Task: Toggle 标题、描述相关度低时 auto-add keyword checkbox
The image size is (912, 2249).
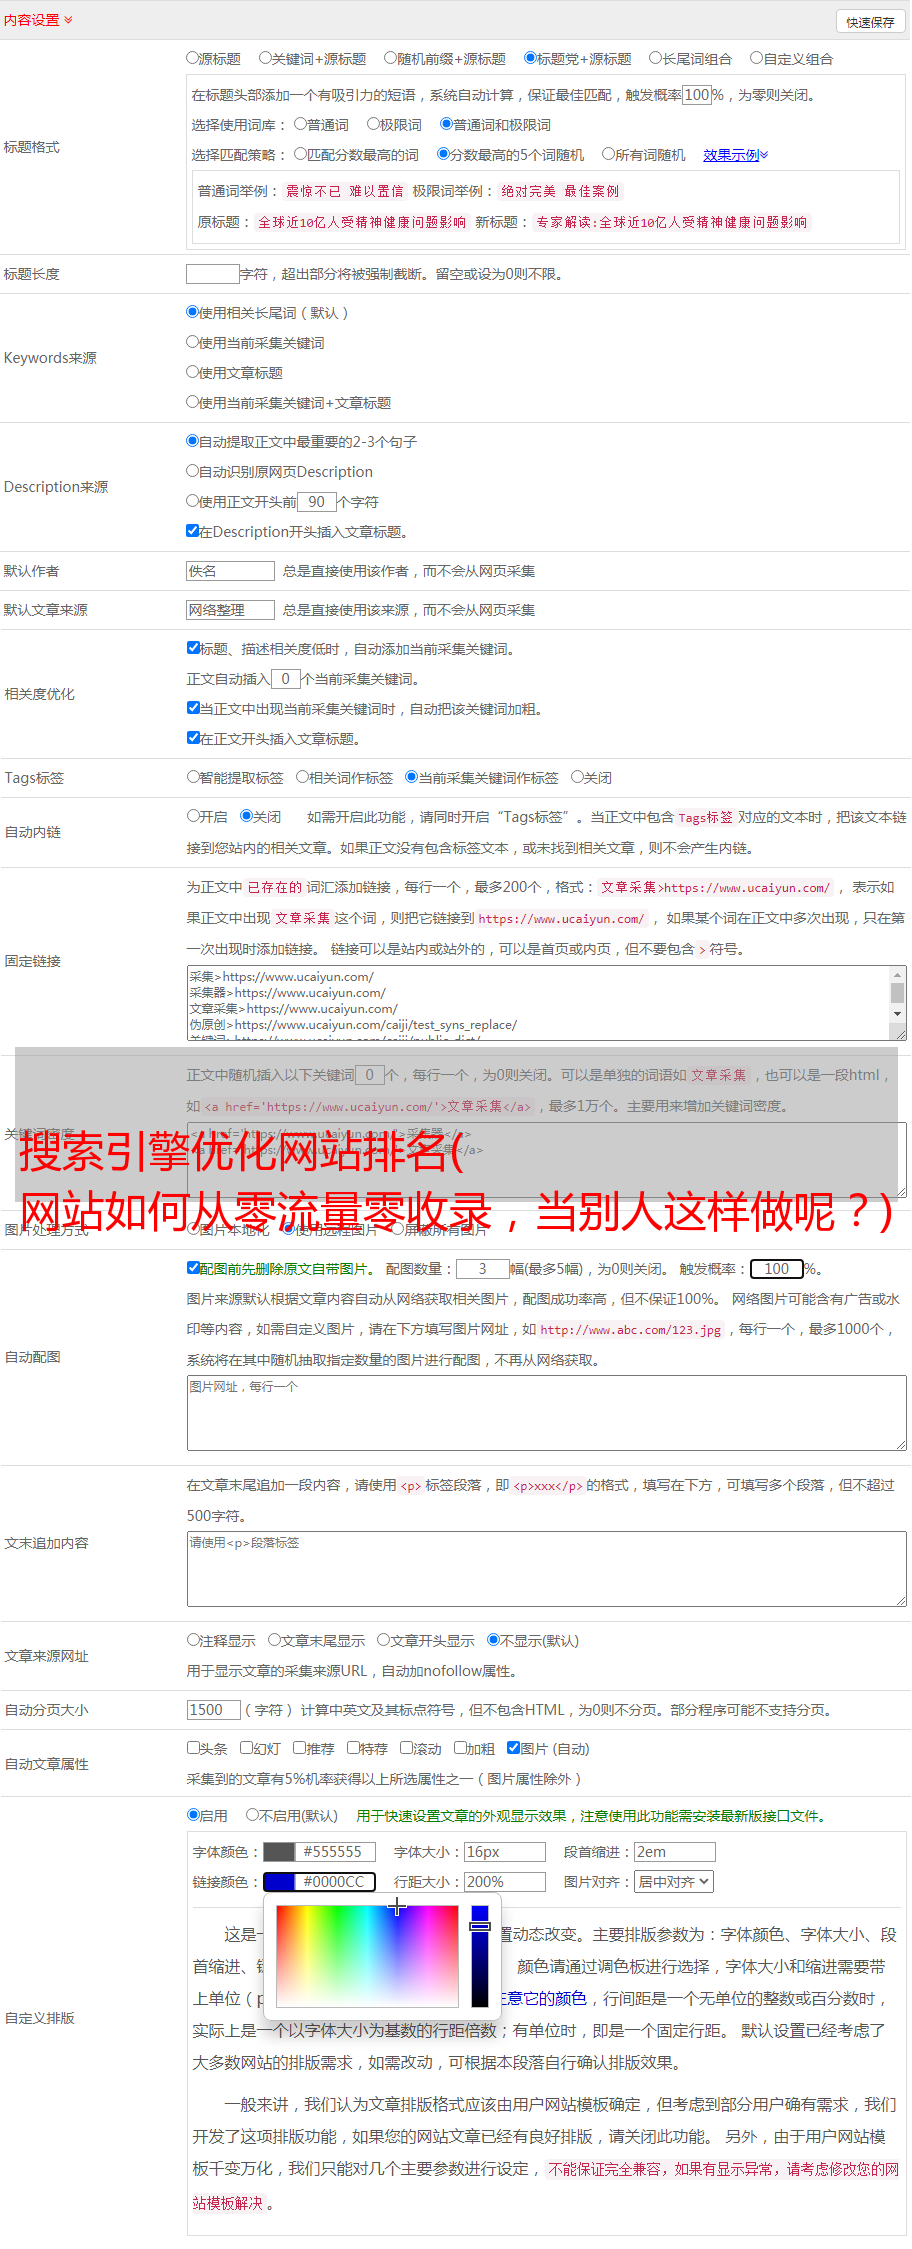Action: 193,648
